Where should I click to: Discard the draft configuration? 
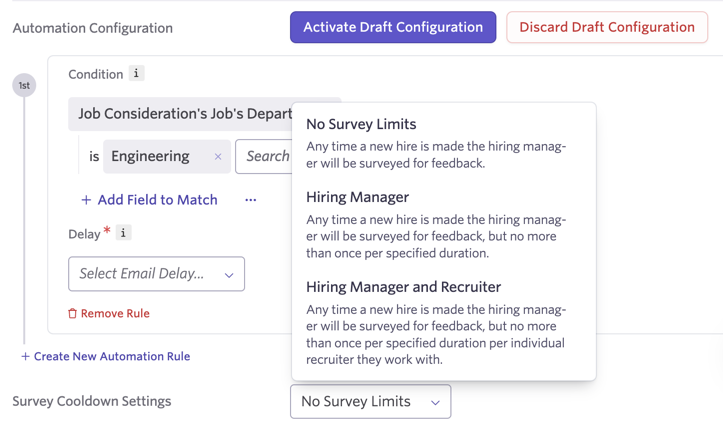607,27
